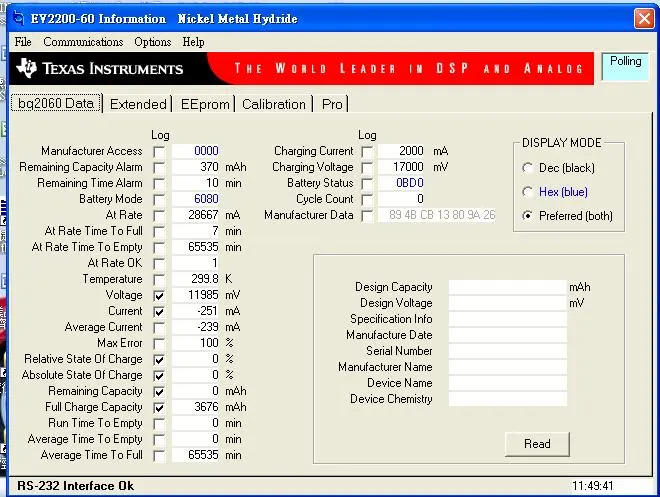Image resolution: width=660 pixels, height=497 pixels.
Task: Click the EV2200 app icon in title bar
Action: point(19,18)
